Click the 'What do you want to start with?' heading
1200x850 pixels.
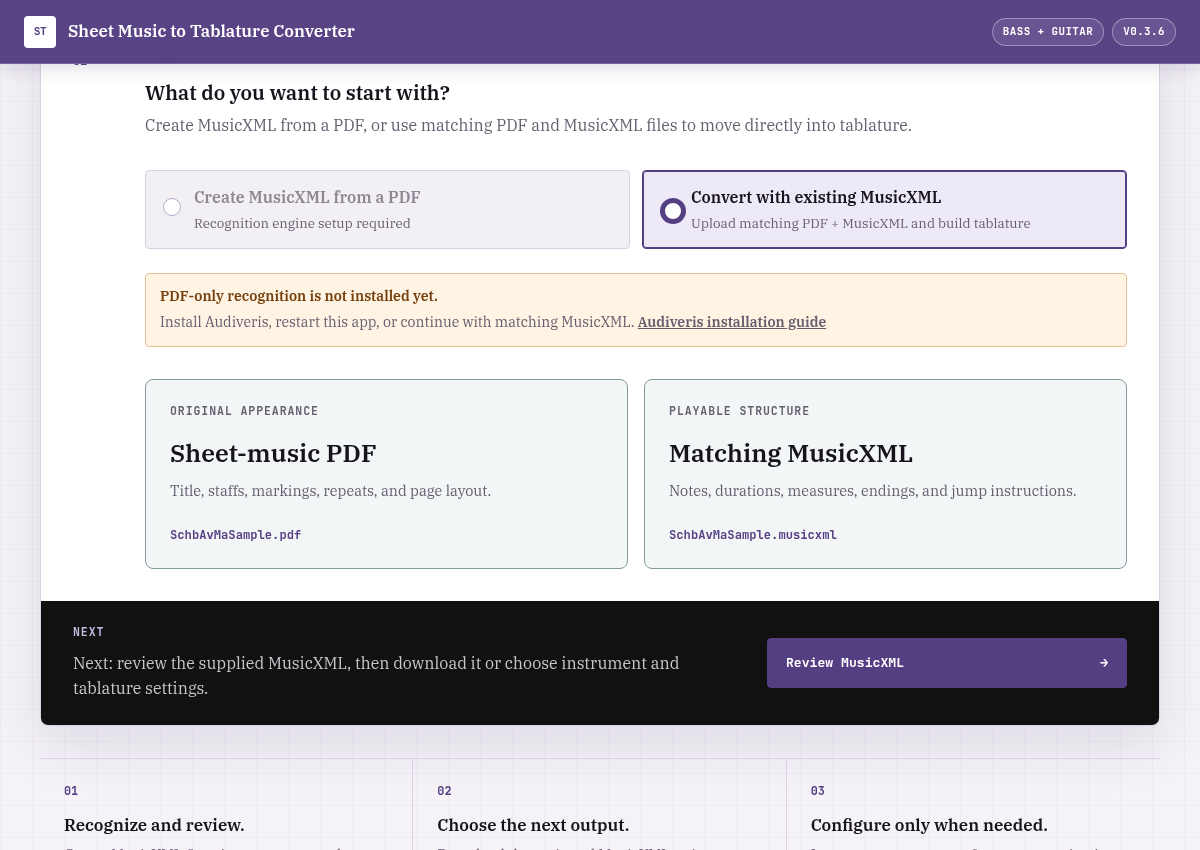click(x=298, y=93)
